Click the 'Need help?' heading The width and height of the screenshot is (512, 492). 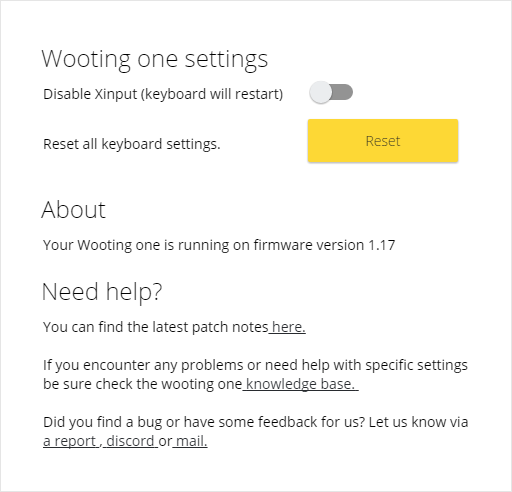[102, 292]
